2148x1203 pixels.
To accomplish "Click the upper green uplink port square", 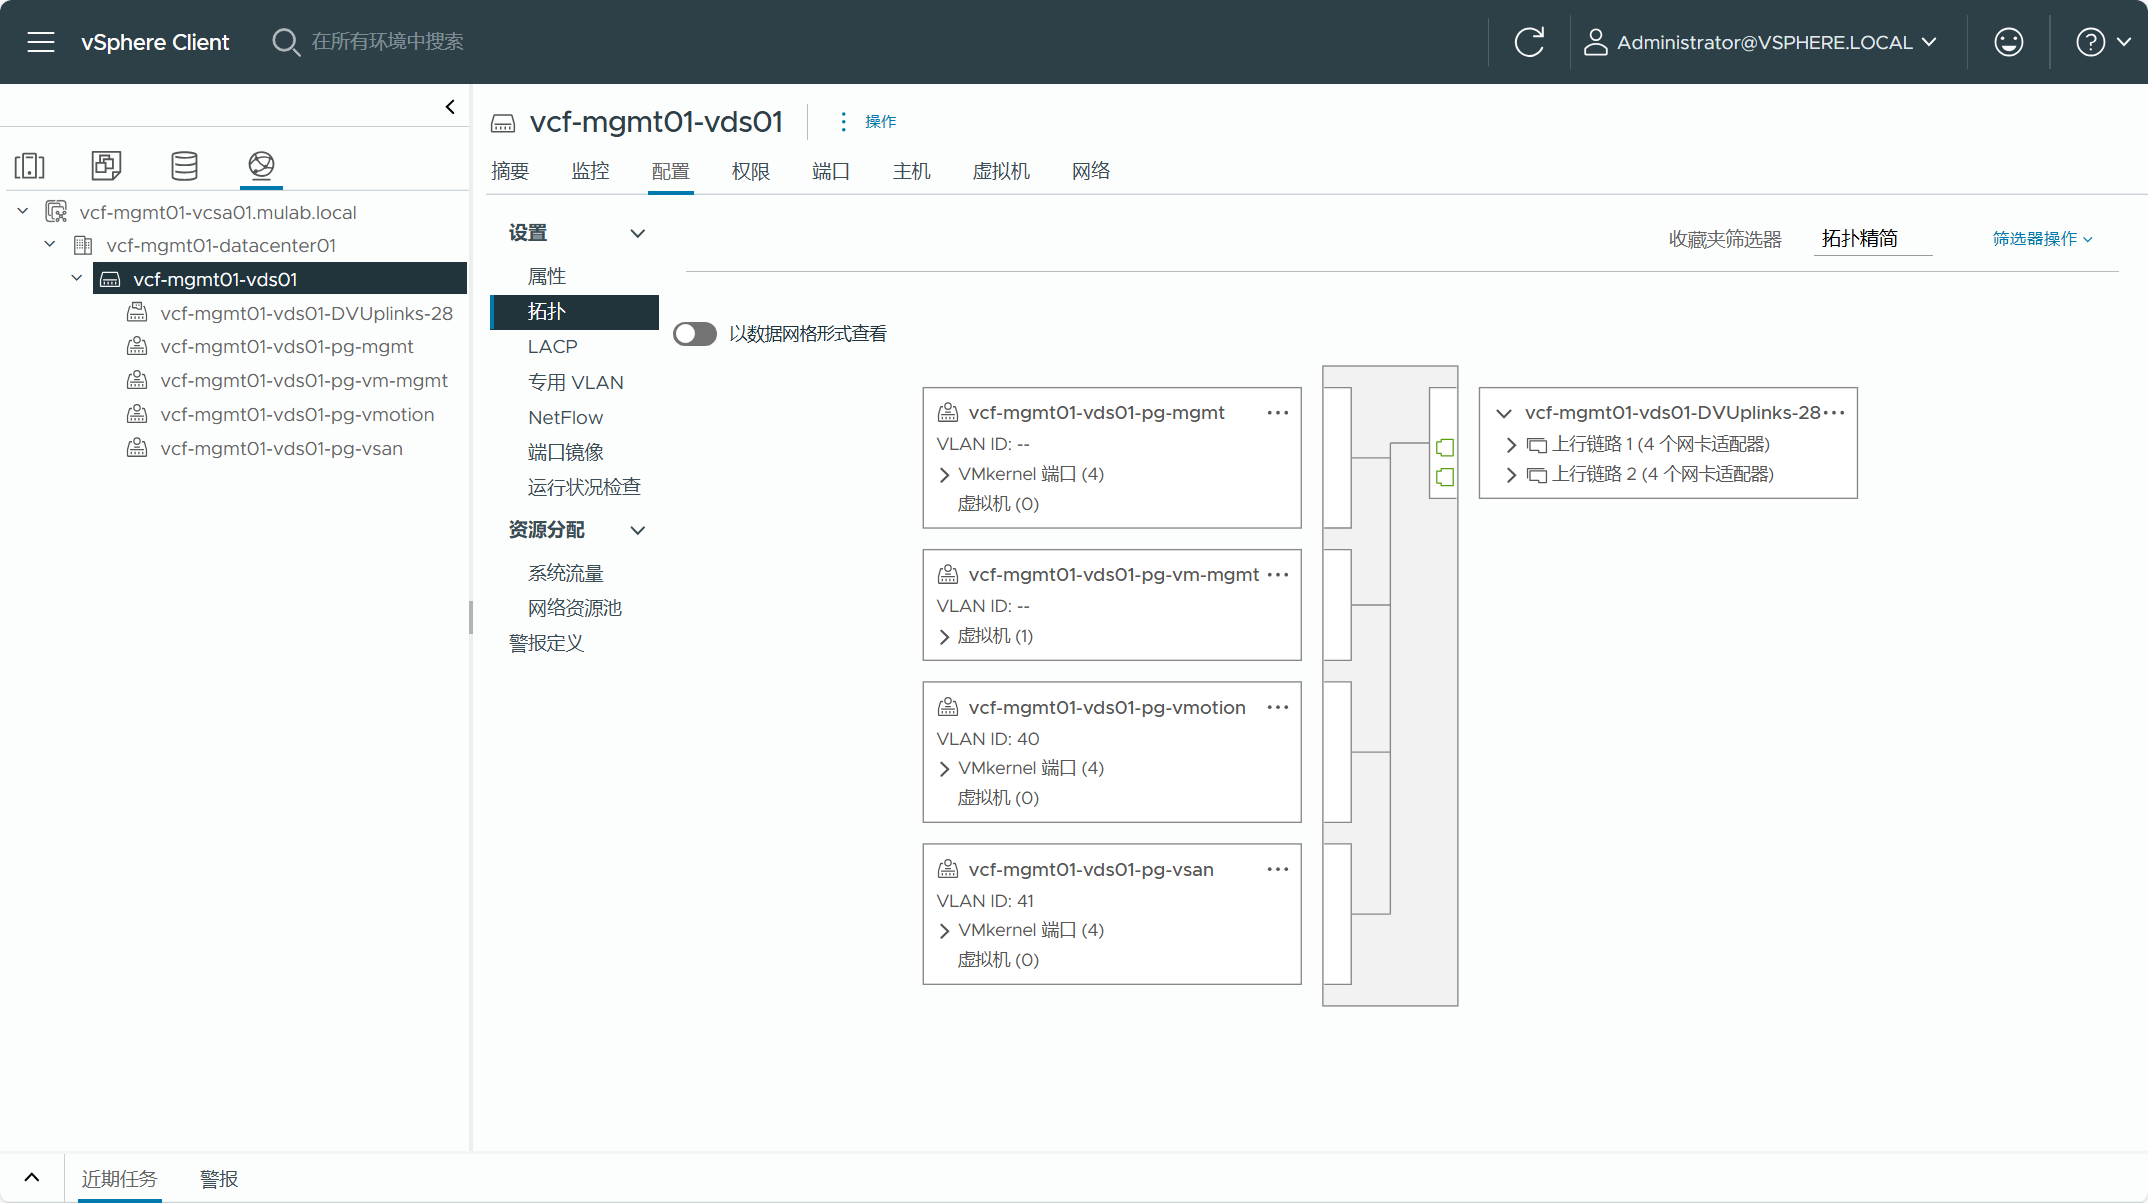I will (x=1445, y=447).
